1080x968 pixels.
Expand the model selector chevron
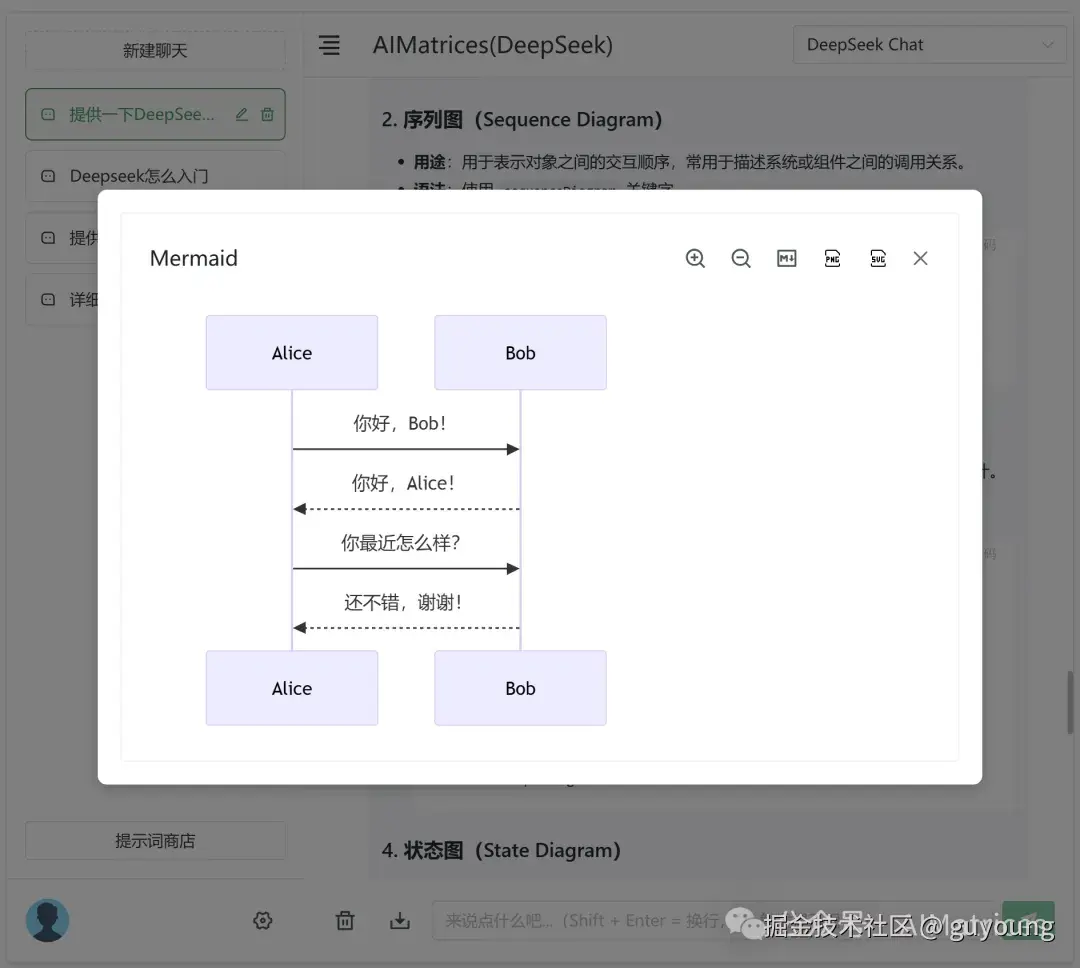pos(1048,44)
